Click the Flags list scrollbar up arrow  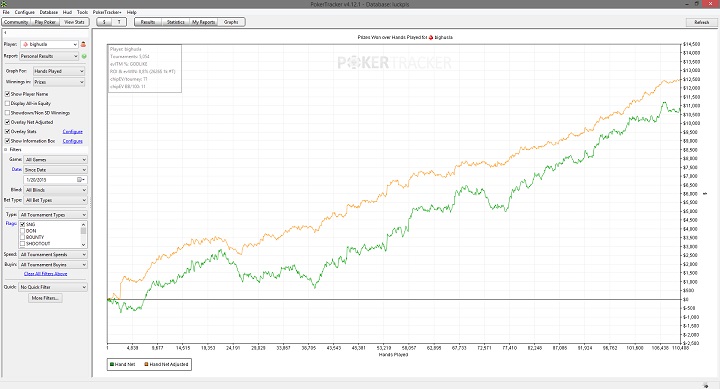point(84,224)
